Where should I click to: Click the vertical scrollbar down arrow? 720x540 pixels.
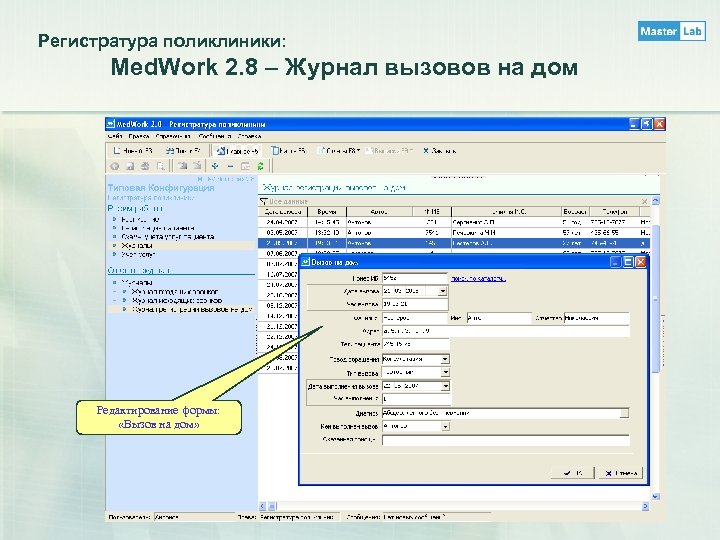point(655,496)
